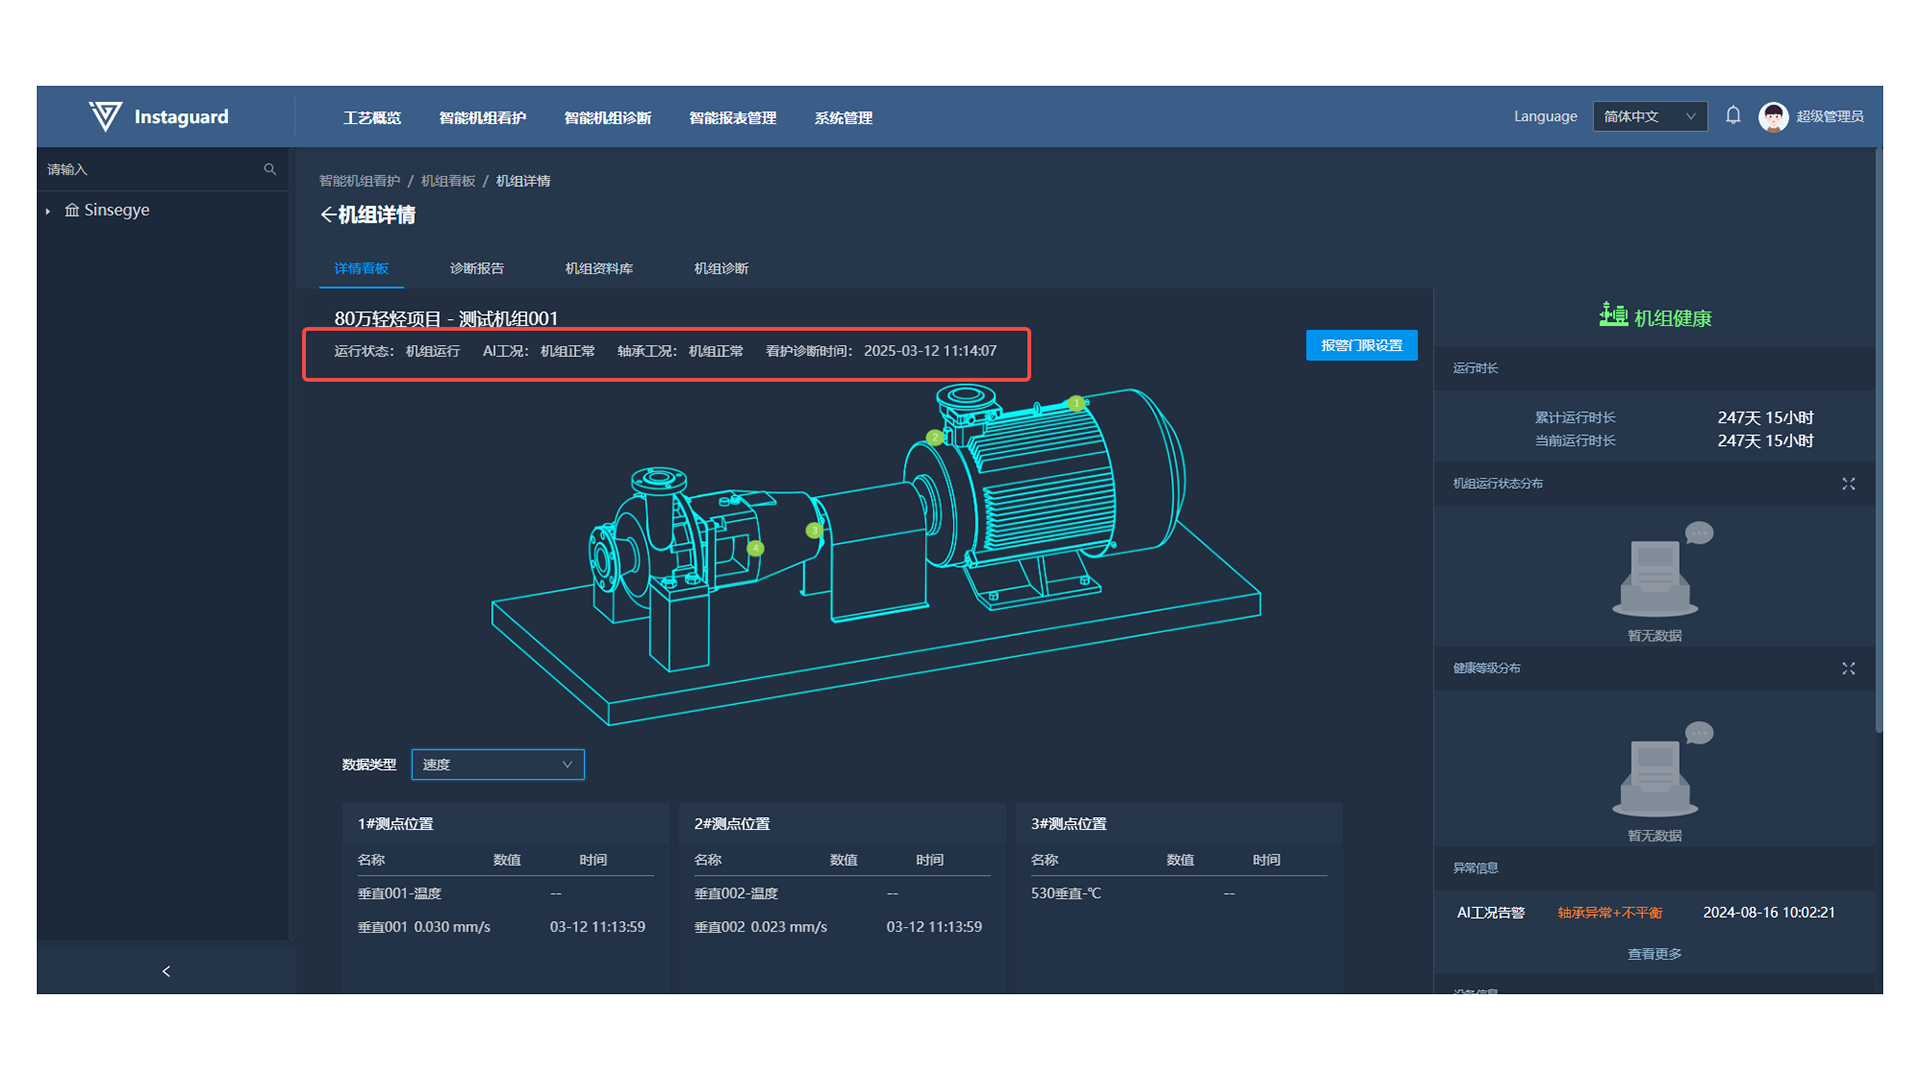The height and width of the screenshot is (1080, 1920).
Task: Switch to the 详情看板 tab
Action: [x=362, y=268]
